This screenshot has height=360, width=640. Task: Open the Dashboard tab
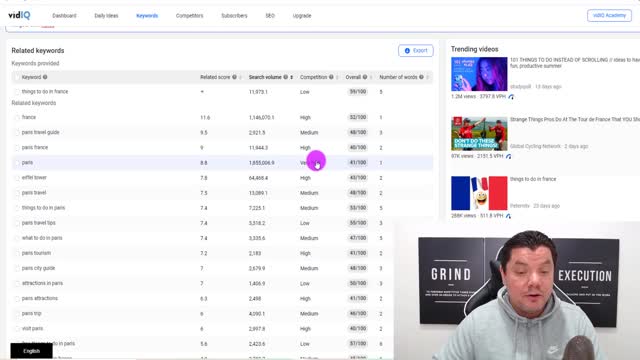(x=64, y=16)
